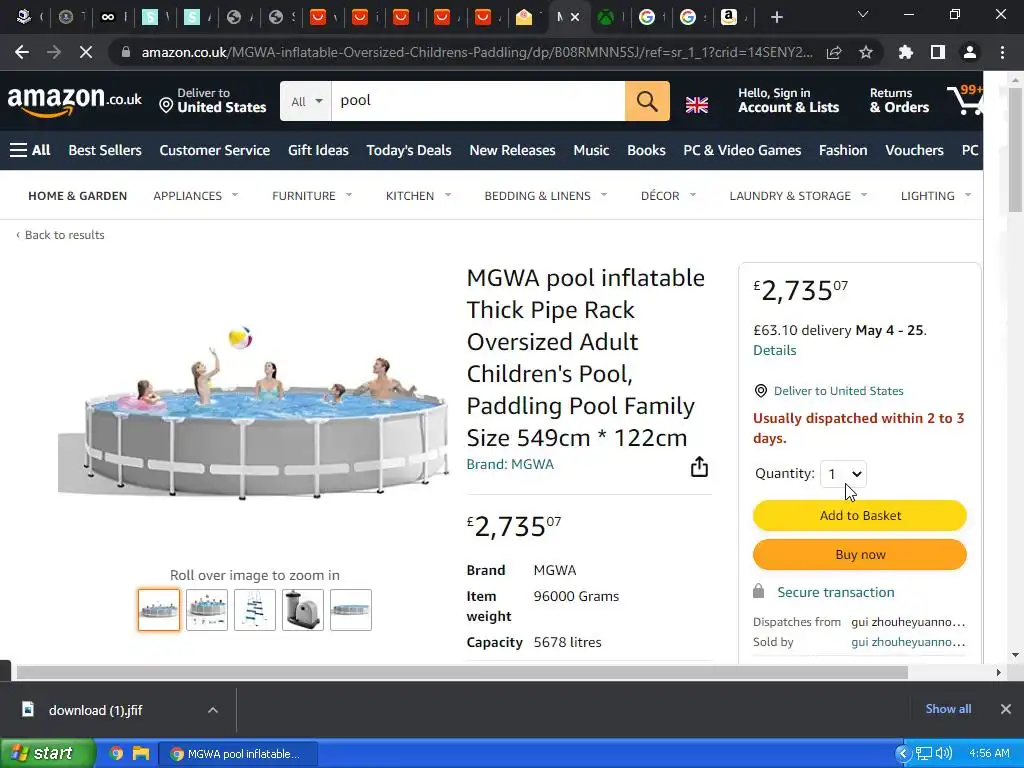Click Add to Basket

pyautogui.click(x=859, y=515)
